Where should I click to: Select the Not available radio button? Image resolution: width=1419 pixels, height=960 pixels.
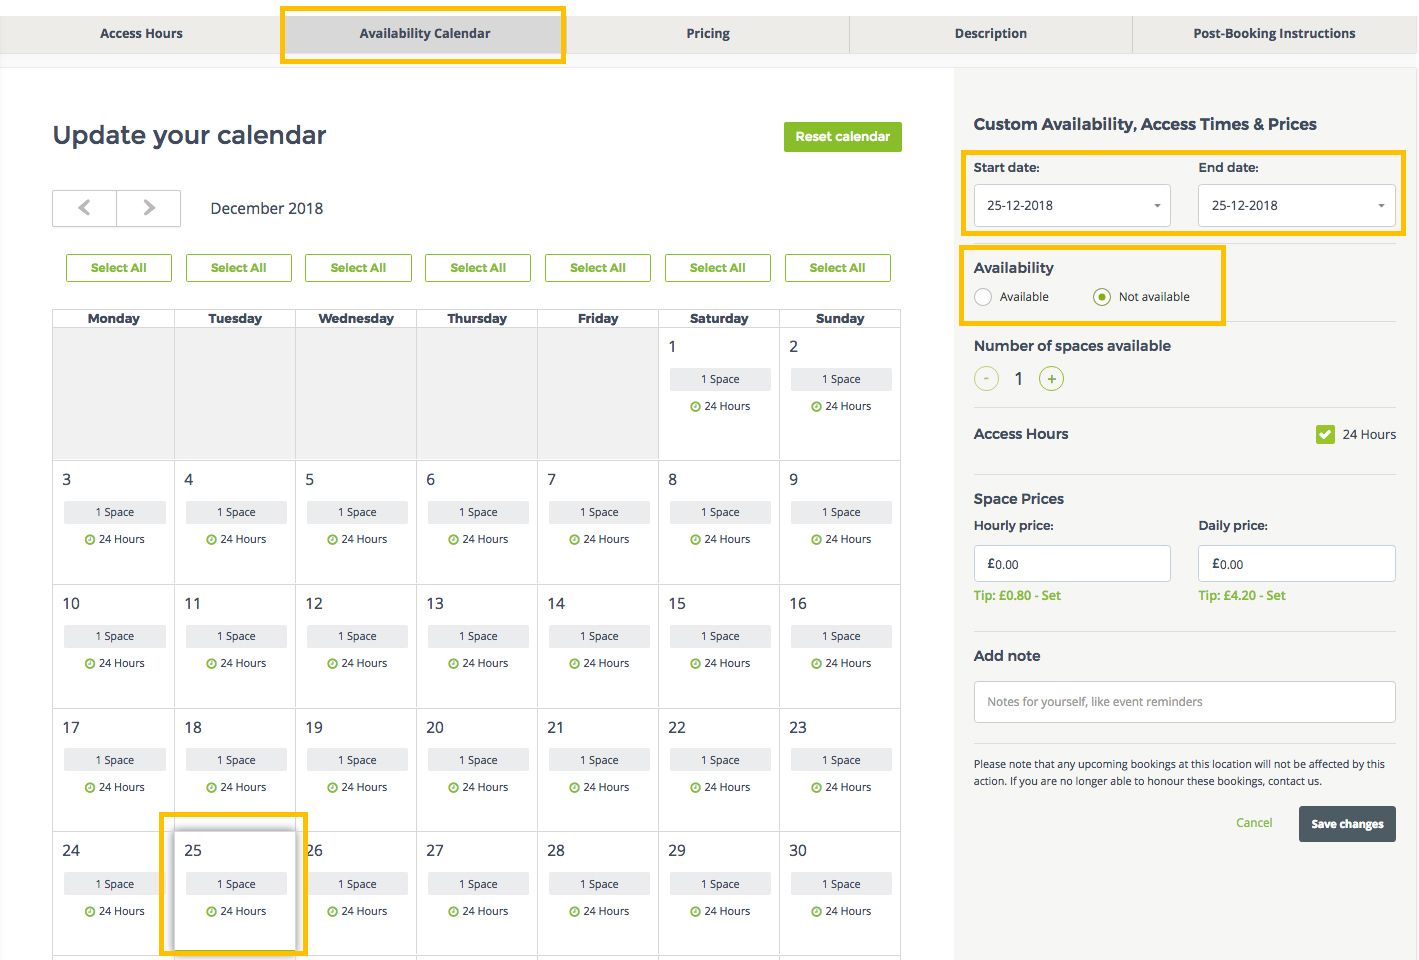click(1101, 296)
